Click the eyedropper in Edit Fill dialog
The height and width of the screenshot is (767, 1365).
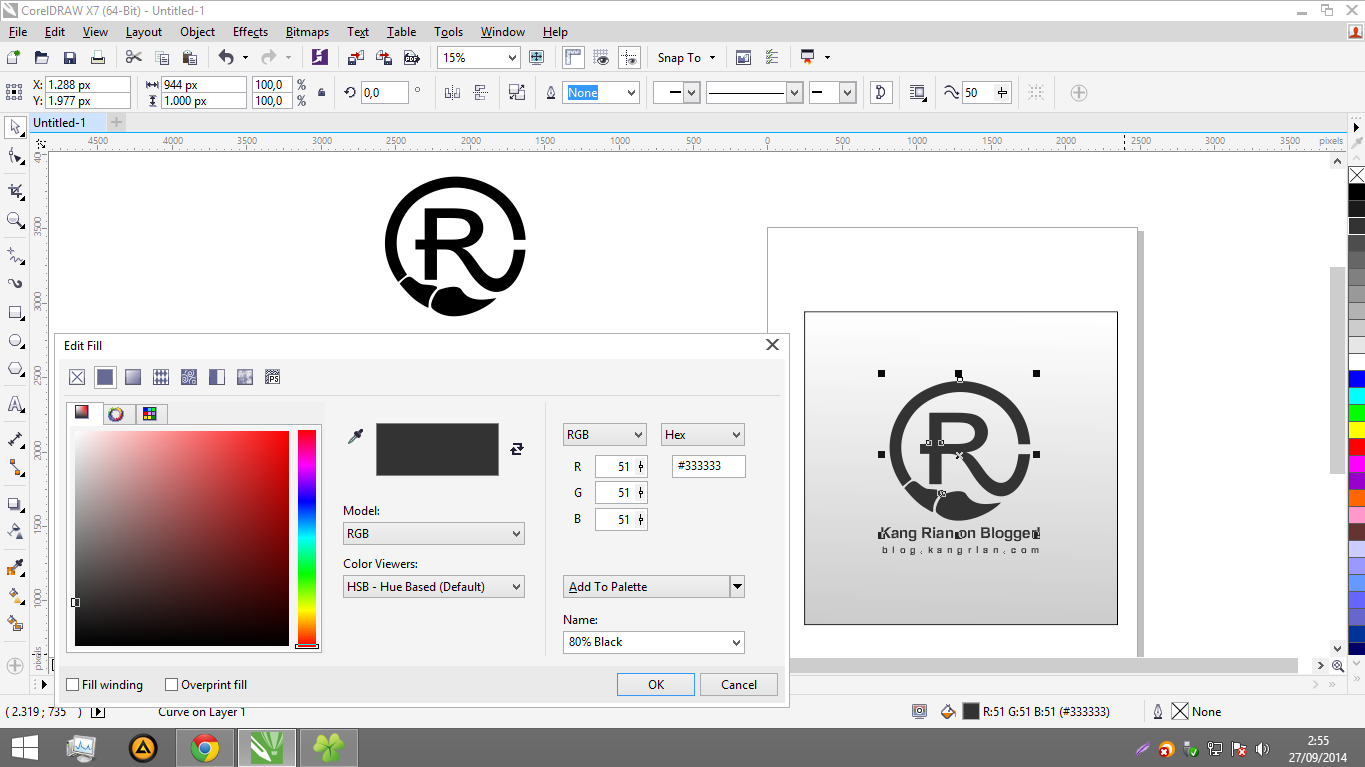coord(355,436)
